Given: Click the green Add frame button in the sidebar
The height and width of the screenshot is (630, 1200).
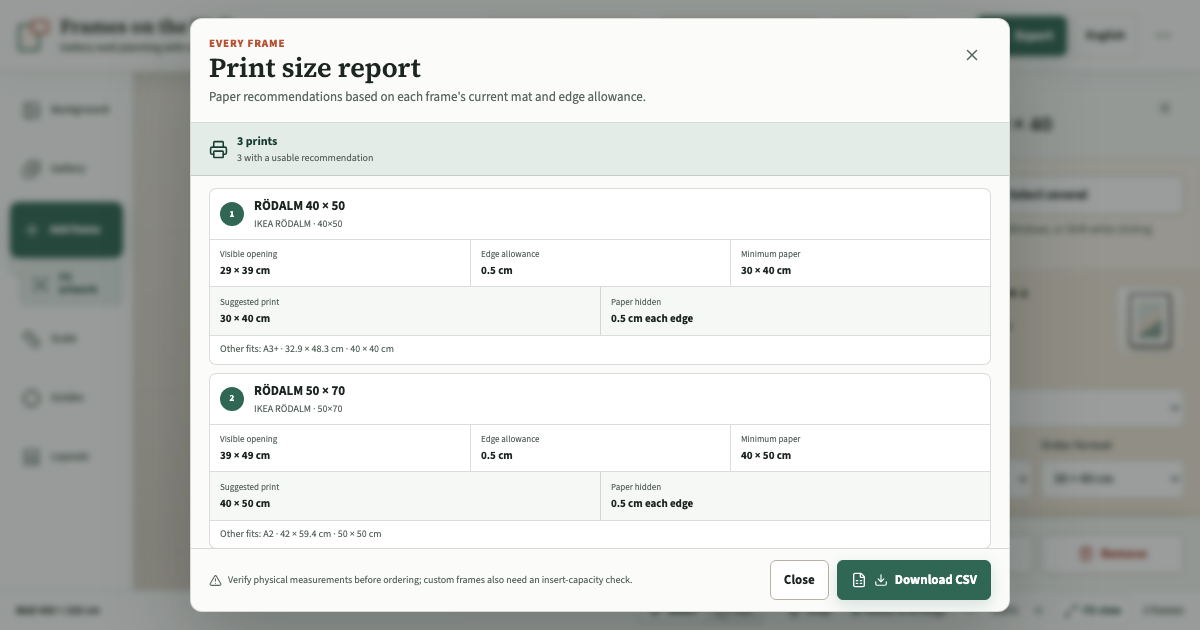Looking at the screenshot, I should tap(66, 229).
